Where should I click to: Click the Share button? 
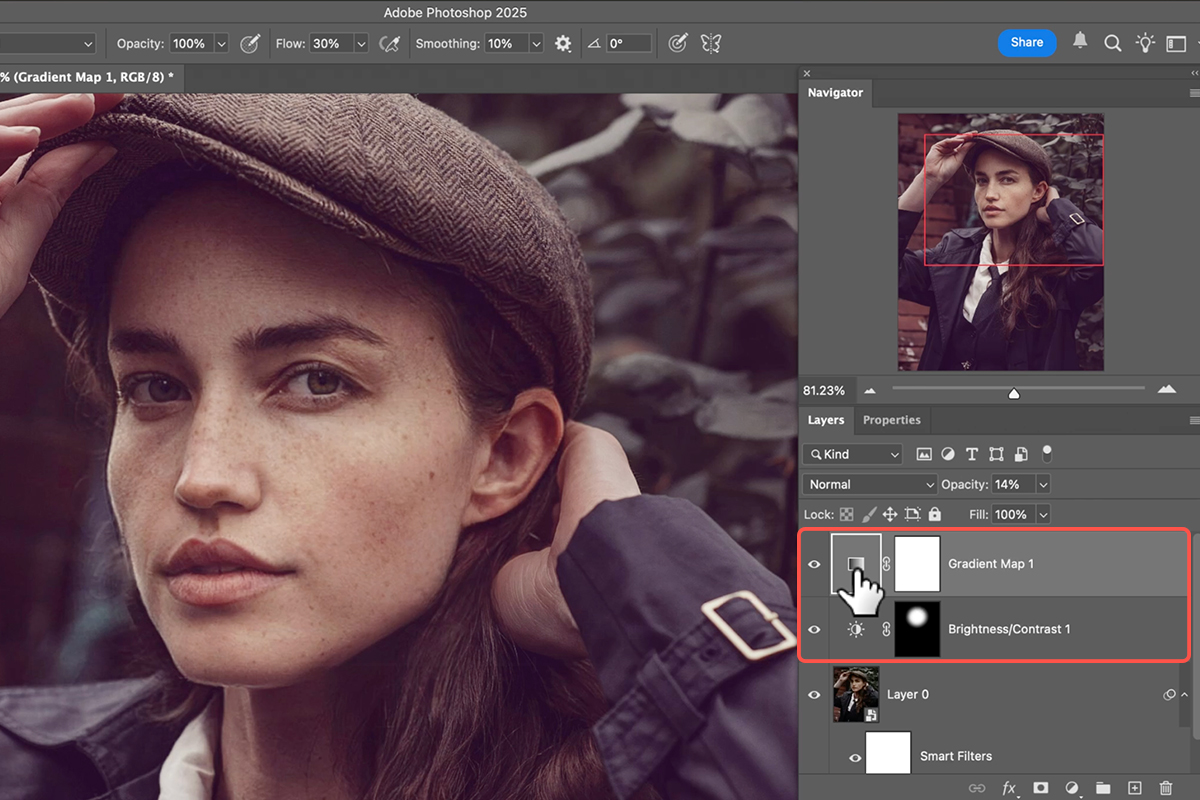coord(1026,43)
